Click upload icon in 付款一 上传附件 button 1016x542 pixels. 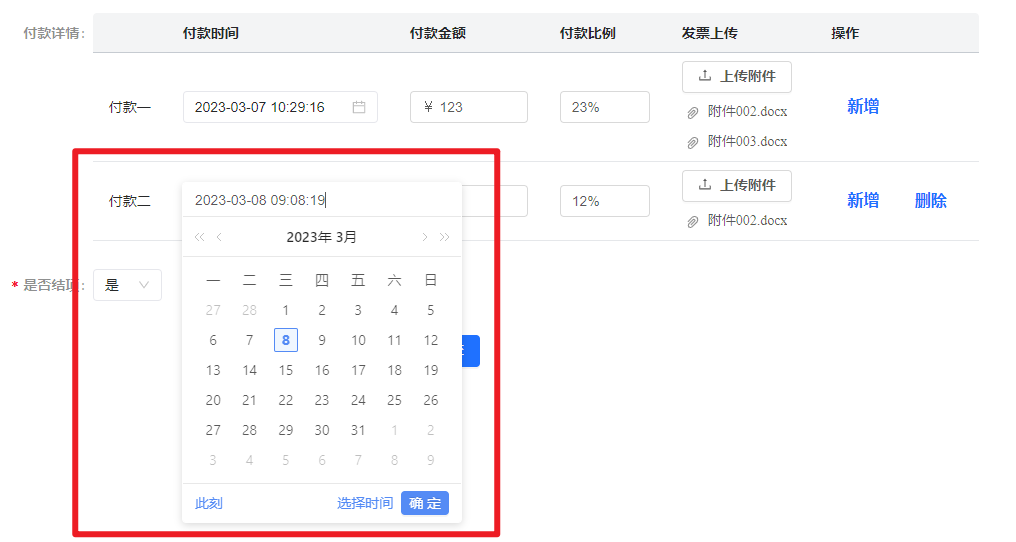pos(705,76)
